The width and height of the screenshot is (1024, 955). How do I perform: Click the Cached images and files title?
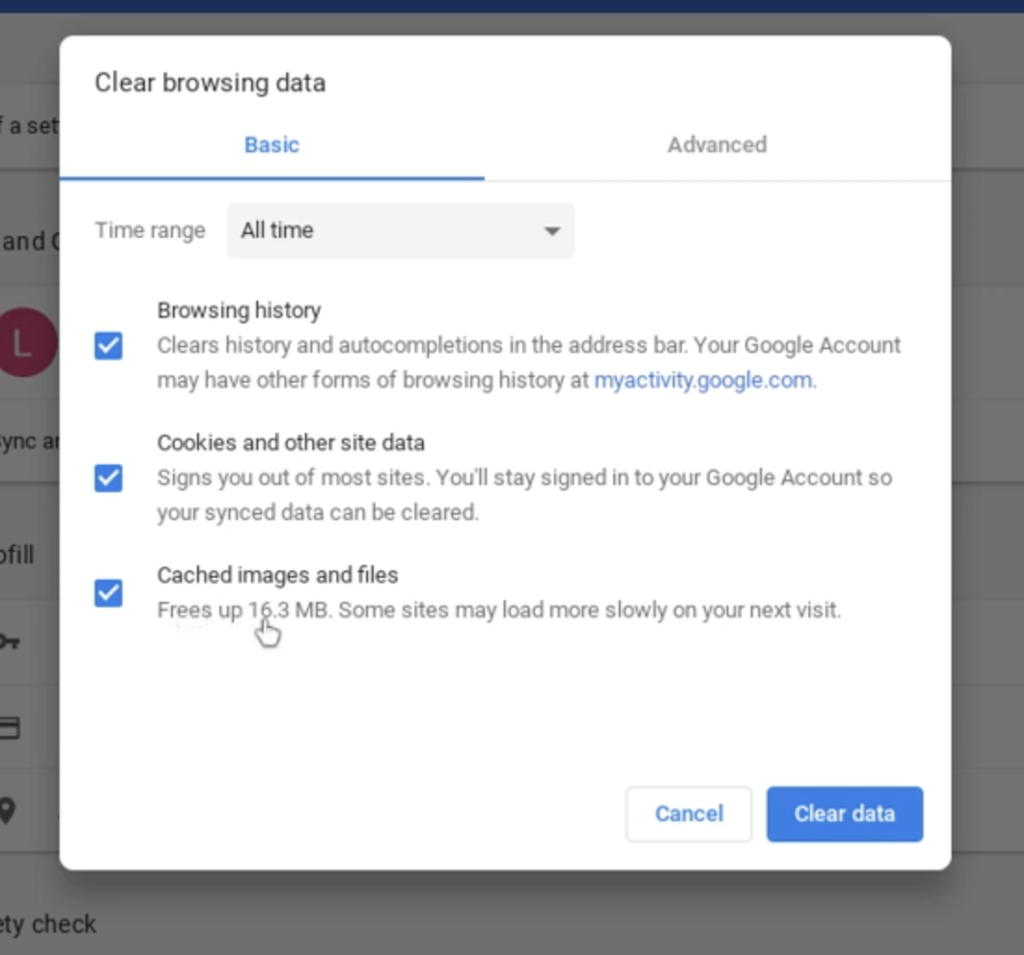tap(278, 575)
